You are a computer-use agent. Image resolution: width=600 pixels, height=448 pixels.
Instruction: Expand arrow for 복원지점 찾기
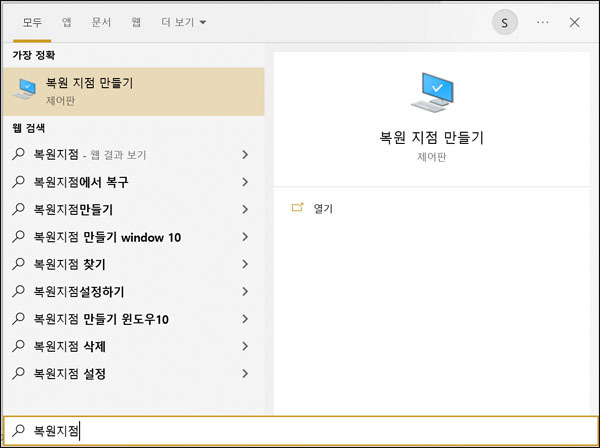245,264
